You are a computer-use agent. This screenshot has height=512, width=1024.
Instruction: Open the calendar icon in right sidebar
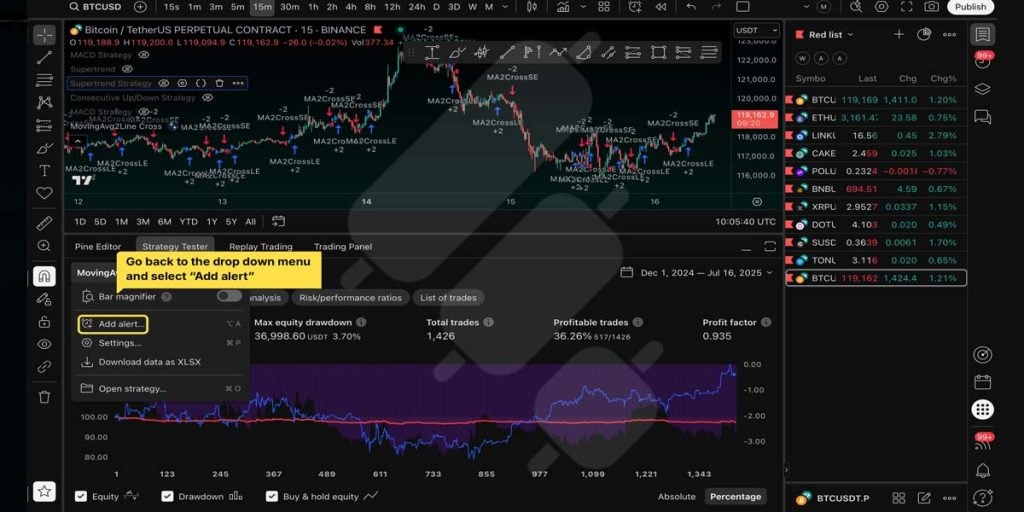[x=982, y=382]
